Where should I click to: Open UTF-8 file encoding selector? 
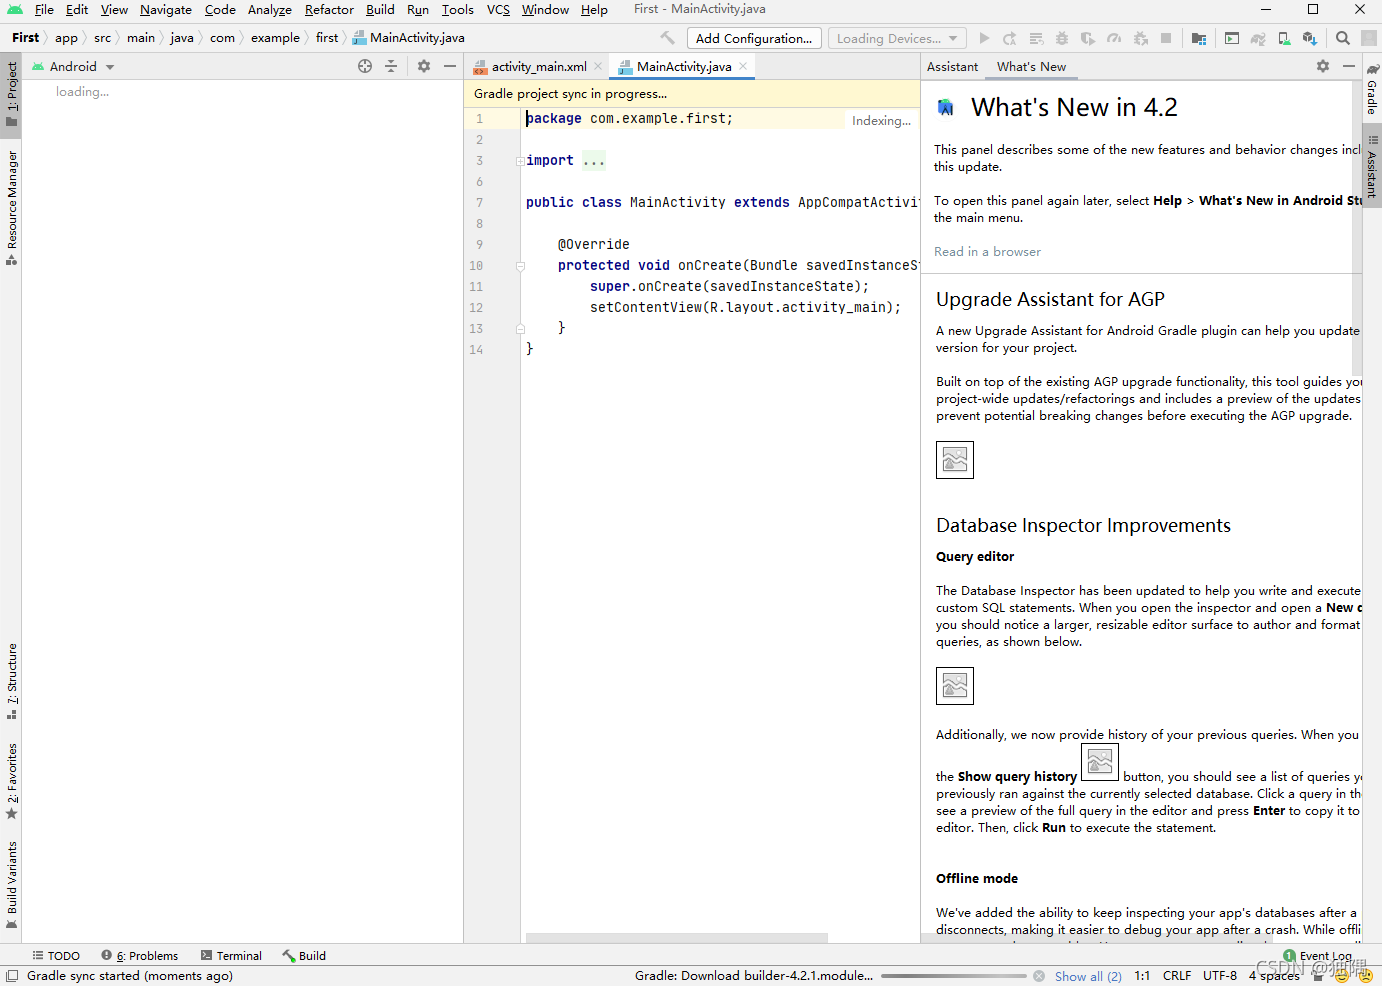point(1220,976)
